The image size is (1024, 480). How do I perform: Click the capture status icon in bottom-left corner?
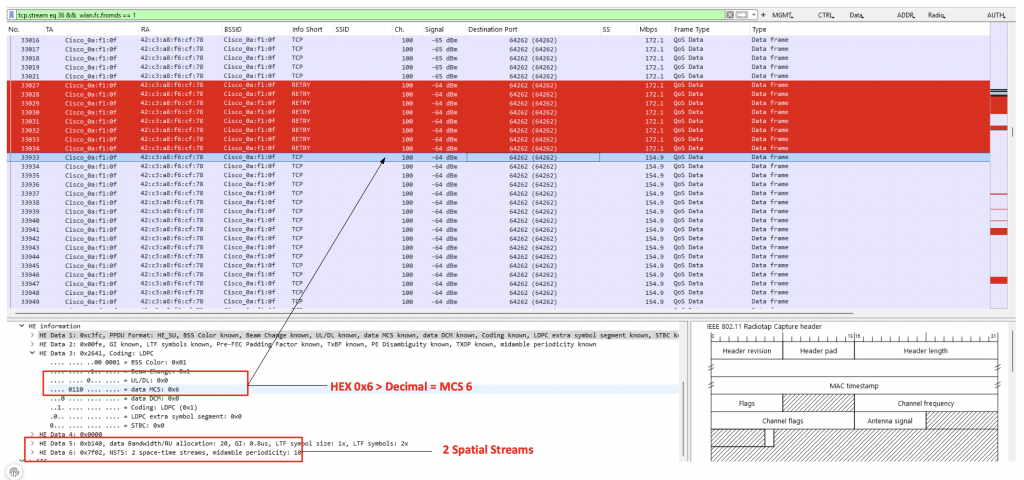pos(13,471)
